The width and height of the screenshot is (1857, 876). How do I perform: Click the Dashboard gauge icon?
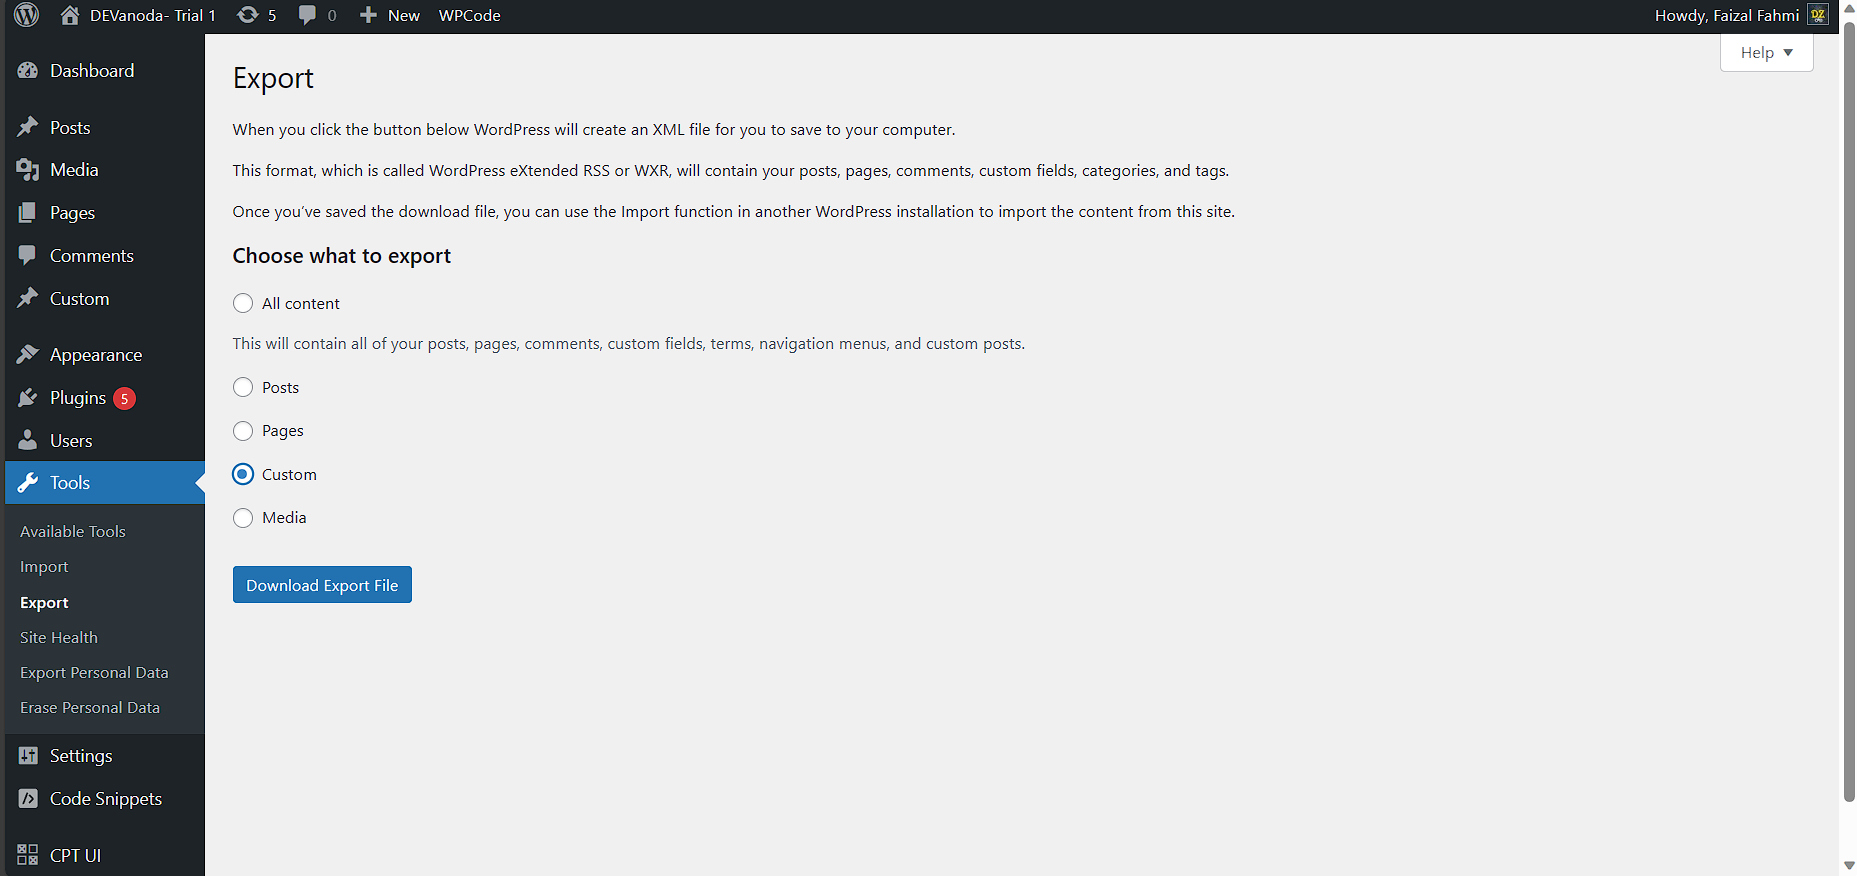pyautogui.click(x=28, y=71)
